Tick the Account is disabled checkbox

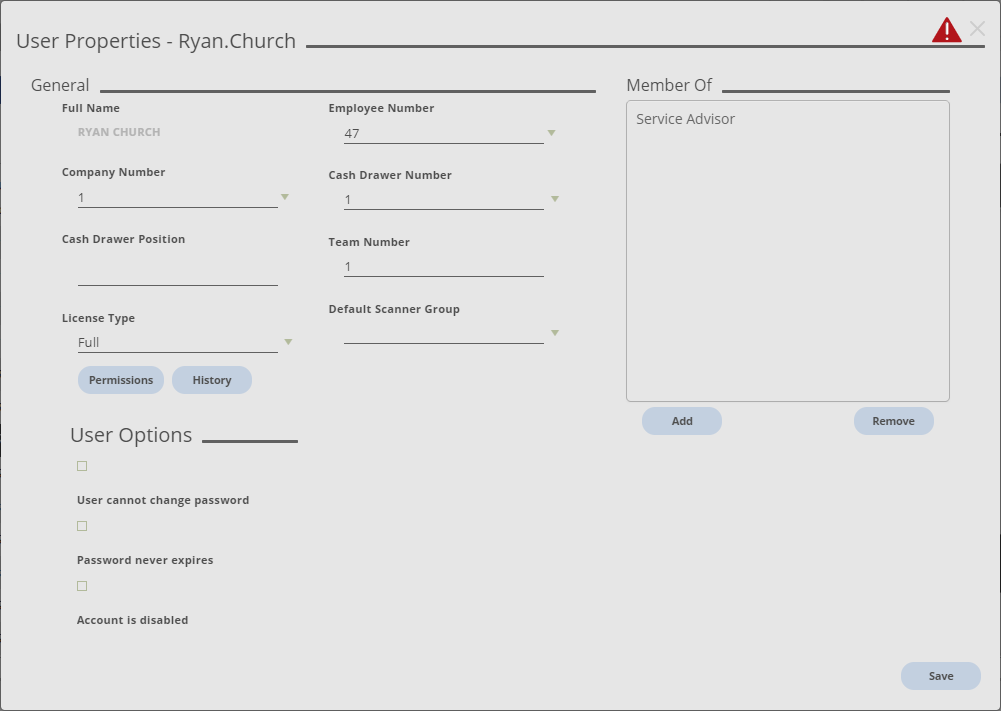pos(82,586)
